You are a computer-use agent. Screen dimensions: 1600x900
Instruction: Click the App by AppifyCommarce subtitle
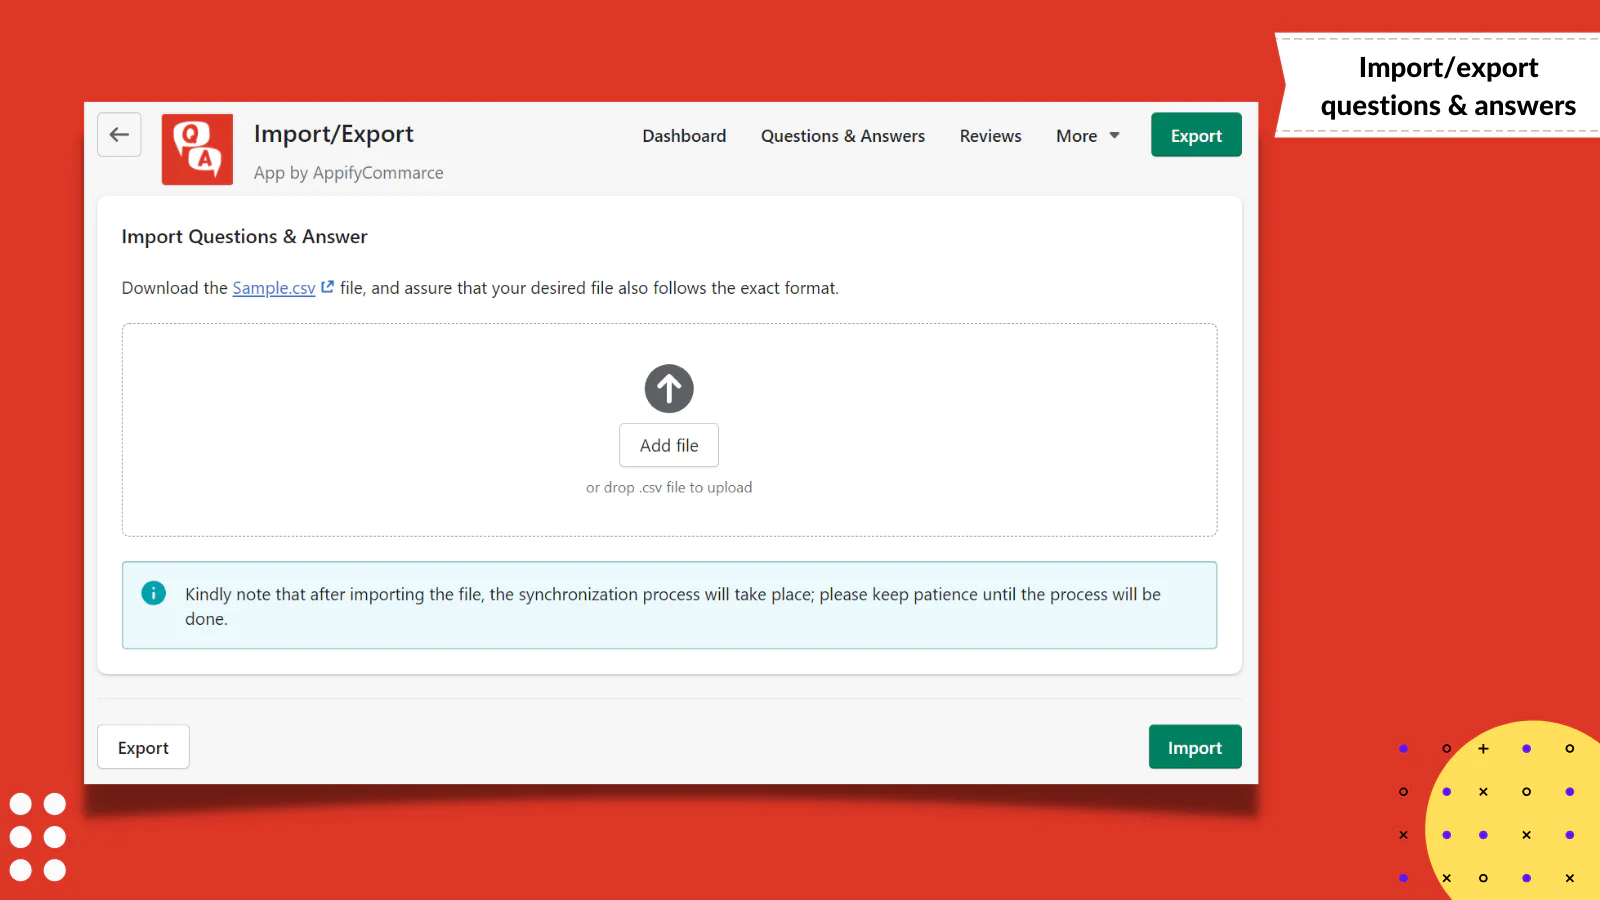pos(348,173)
